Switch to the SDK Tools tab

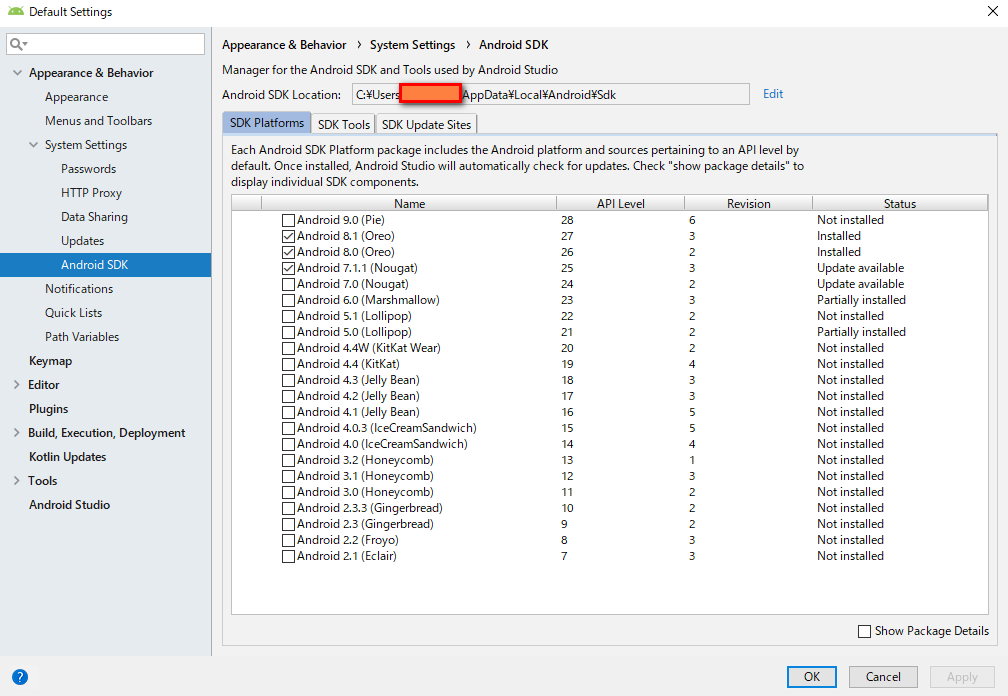coord(344,124)
